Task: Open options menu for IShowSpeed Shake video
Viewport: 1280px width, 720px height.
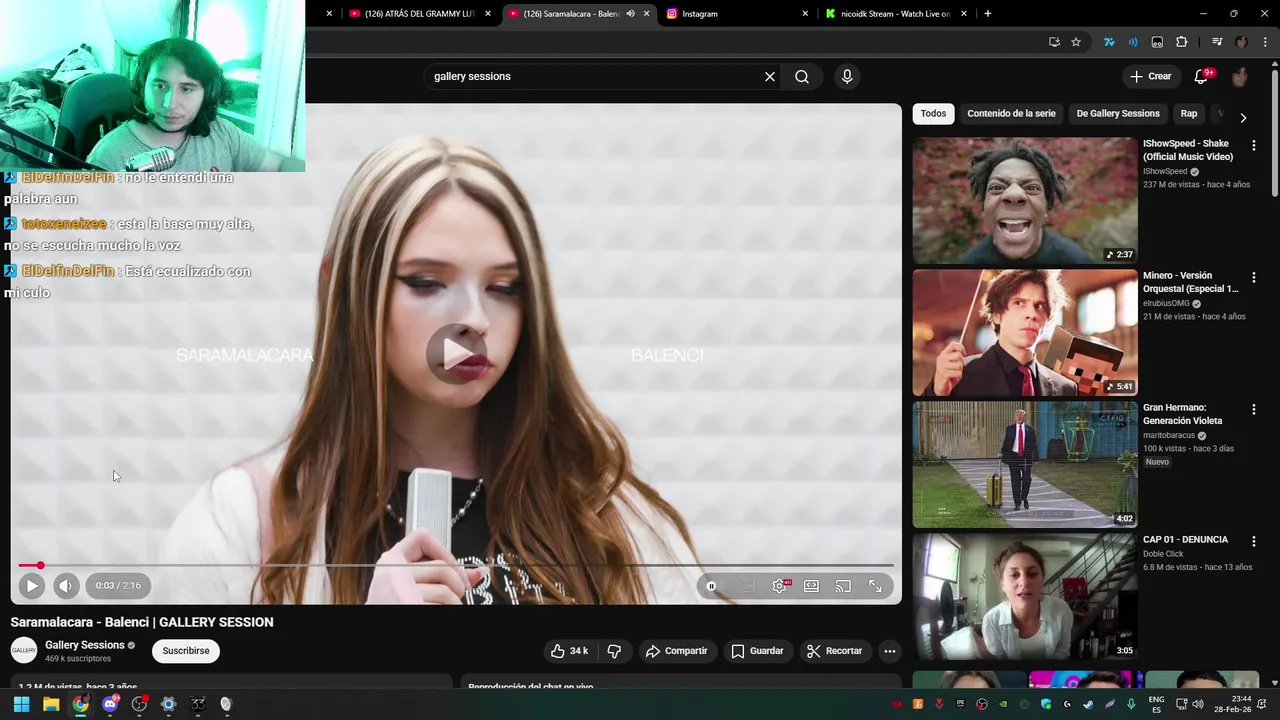Action: pyautogui.click(x=1254, y=146)
